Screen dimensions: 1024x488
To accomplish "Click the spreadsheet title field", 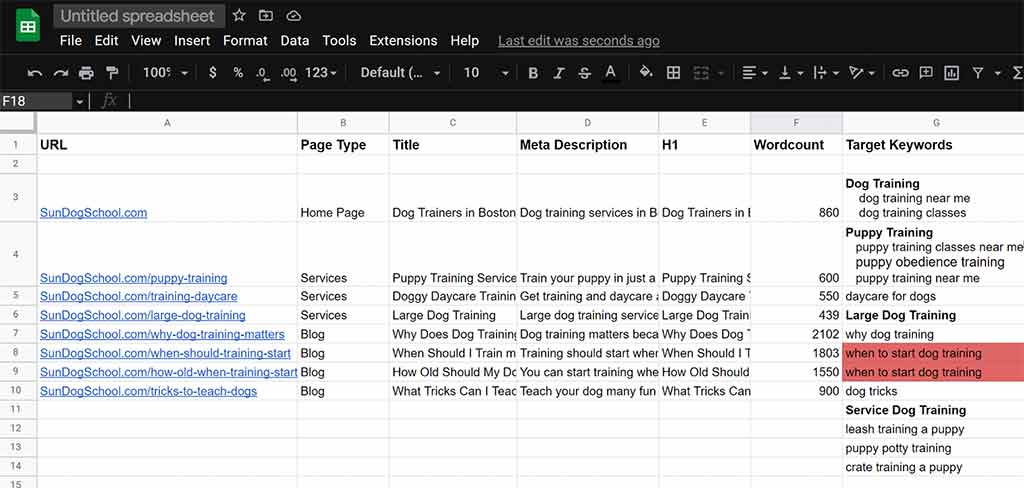I will click(137, 16).
